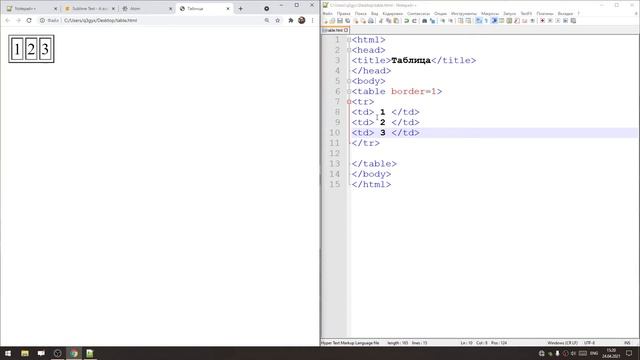The width and height of the screenshot is (640, 360).
Task: Click the Undo arrow in Notepad++ toolbar
Action: tap(407, 21)
